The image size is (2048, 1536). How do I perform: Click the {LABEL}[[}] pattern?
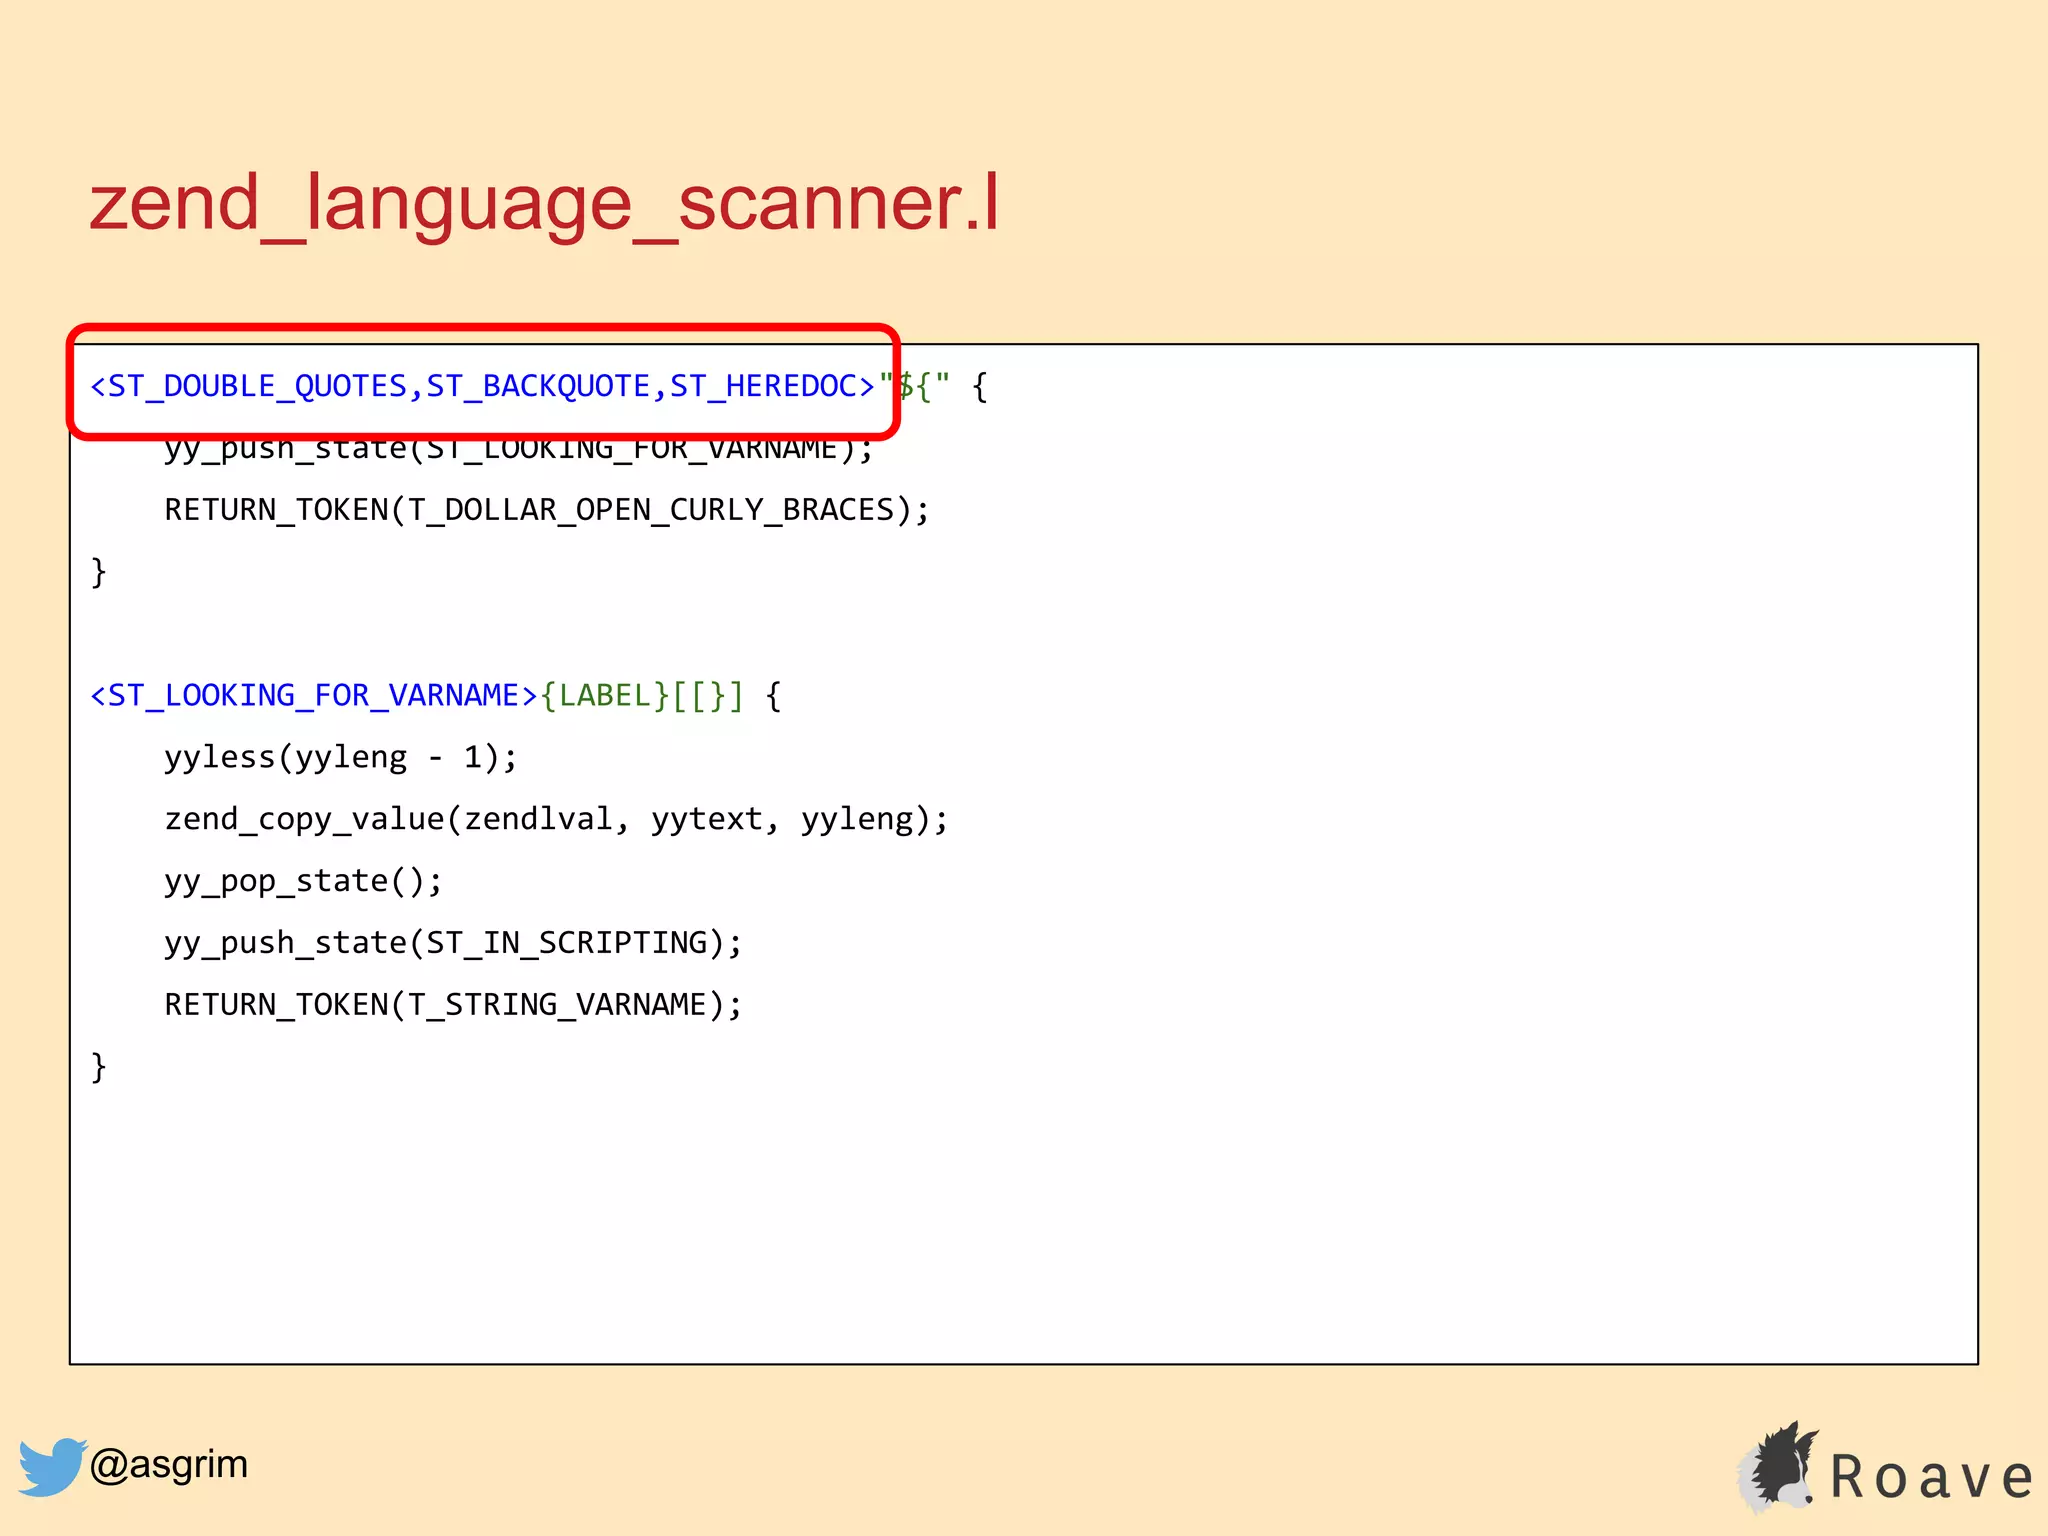click(x=642, y=695)
